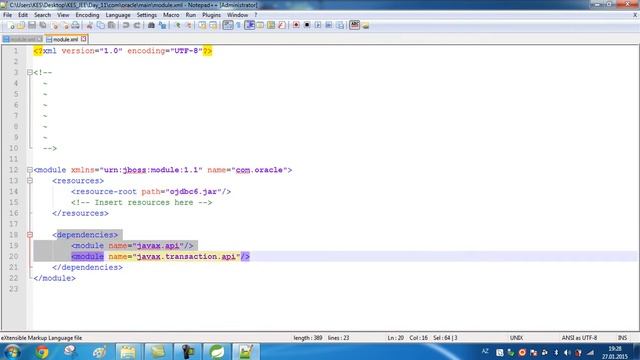
Task: Open the Language menu
Action: point(118,15)
